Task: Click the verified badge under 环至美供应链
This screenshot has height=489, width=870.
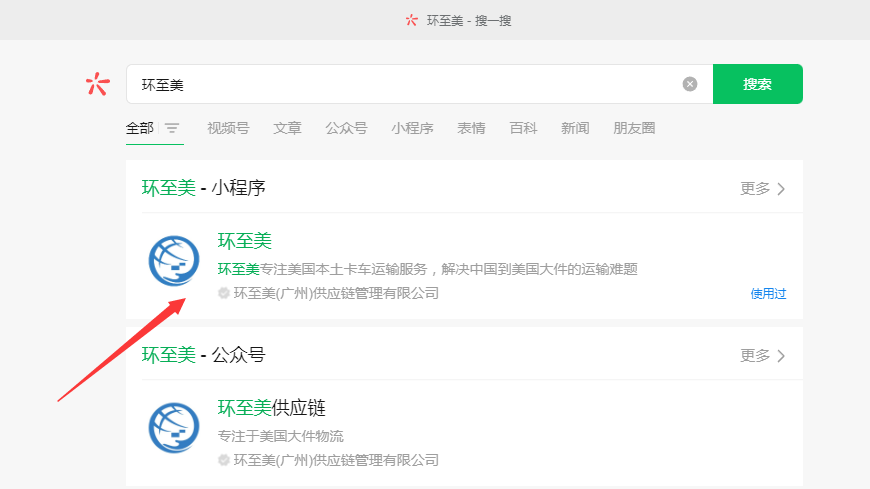Action: 224,460
